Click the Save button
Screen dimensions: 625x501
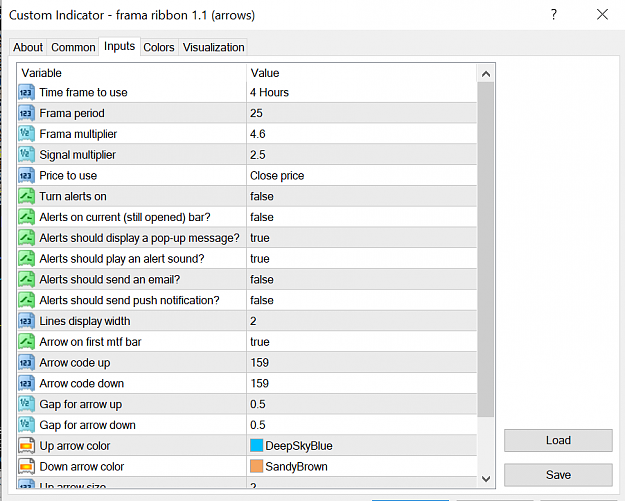pyautogui.click(x=558, y=475)
